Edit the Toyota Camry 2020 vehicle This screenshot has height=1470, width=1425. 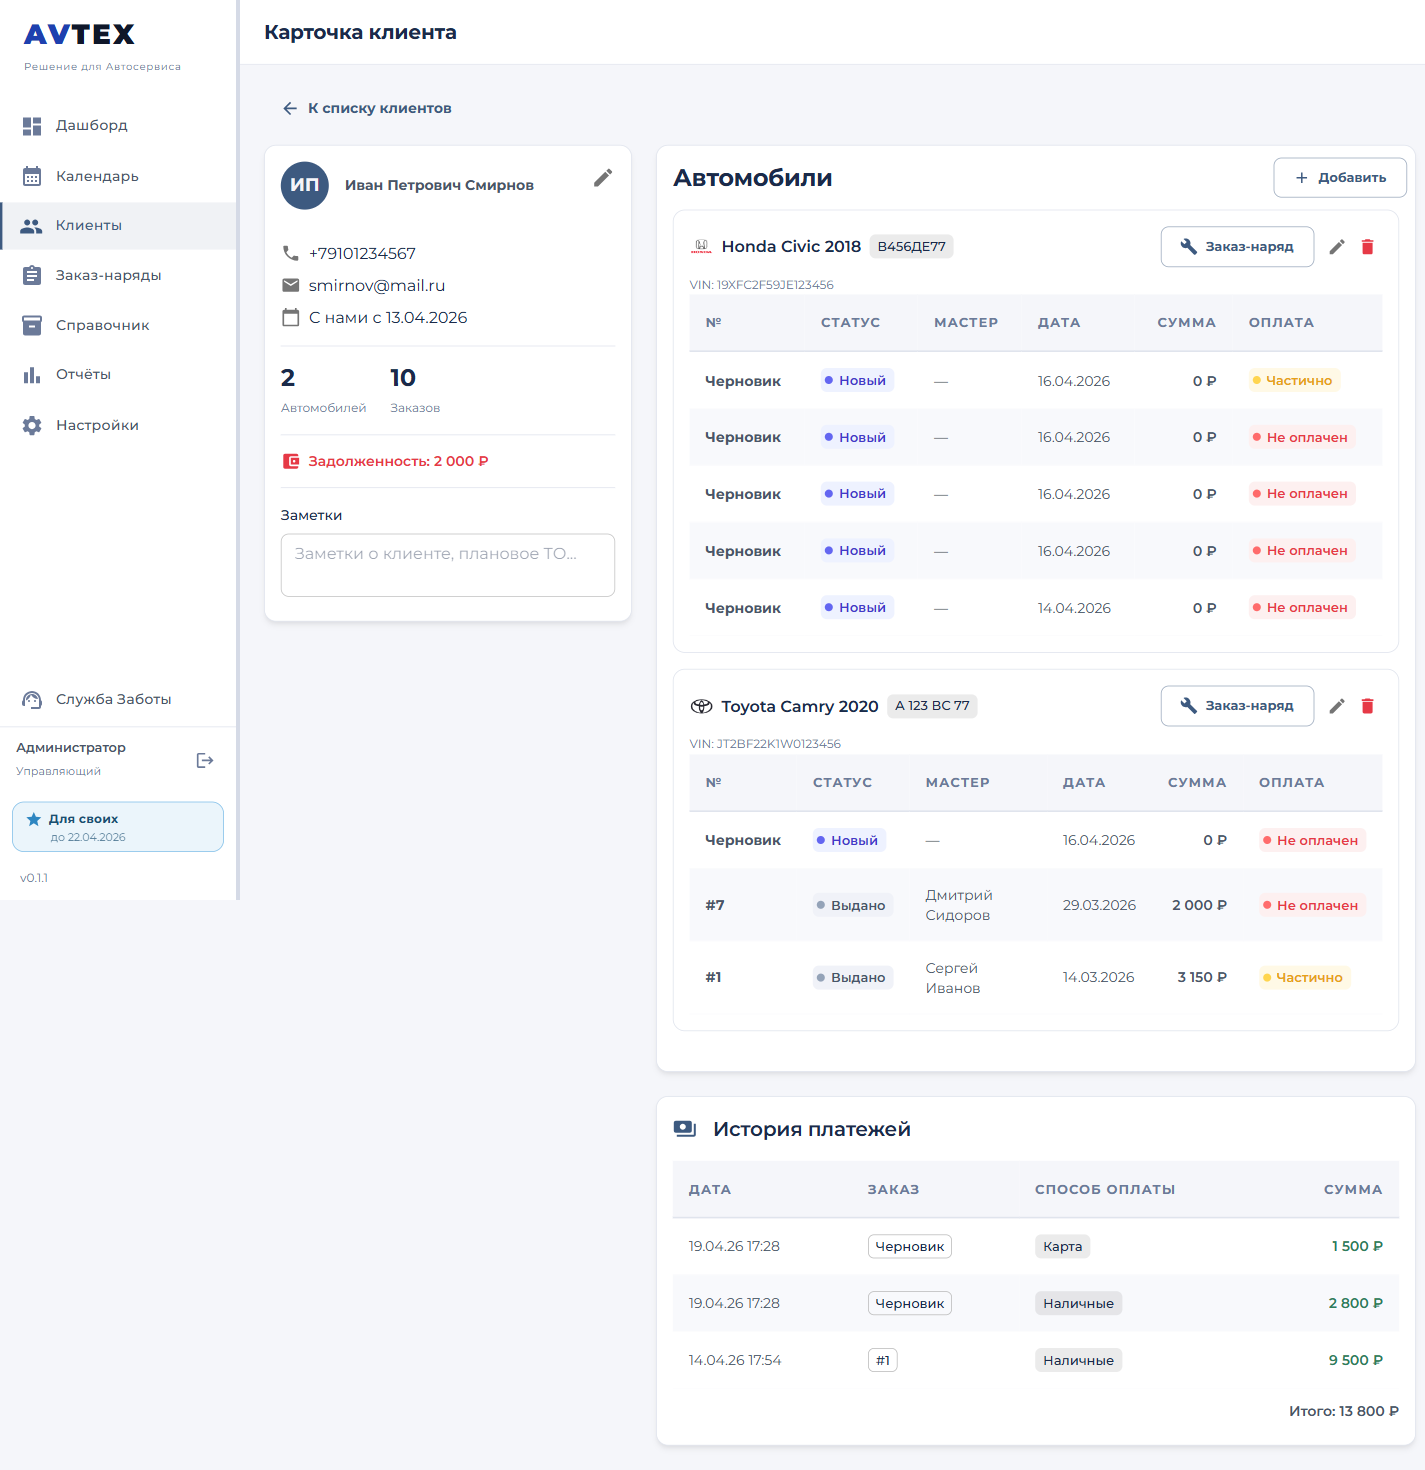click(1336, 706)
